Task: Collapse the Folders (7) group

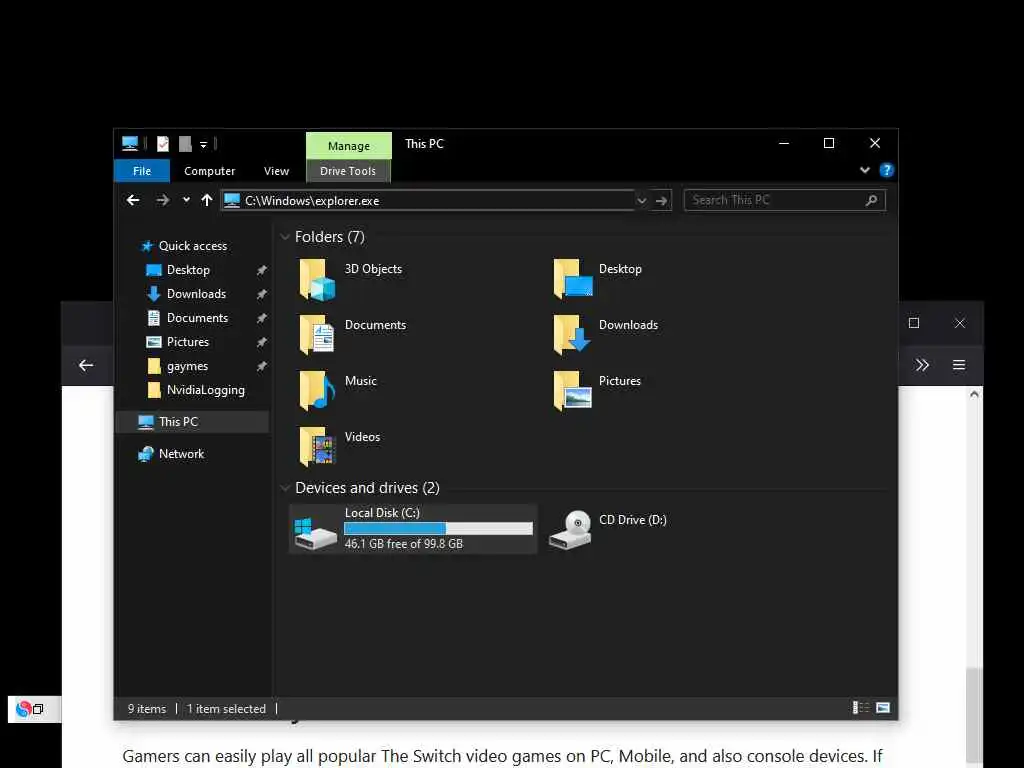Action: pos(285,237)
